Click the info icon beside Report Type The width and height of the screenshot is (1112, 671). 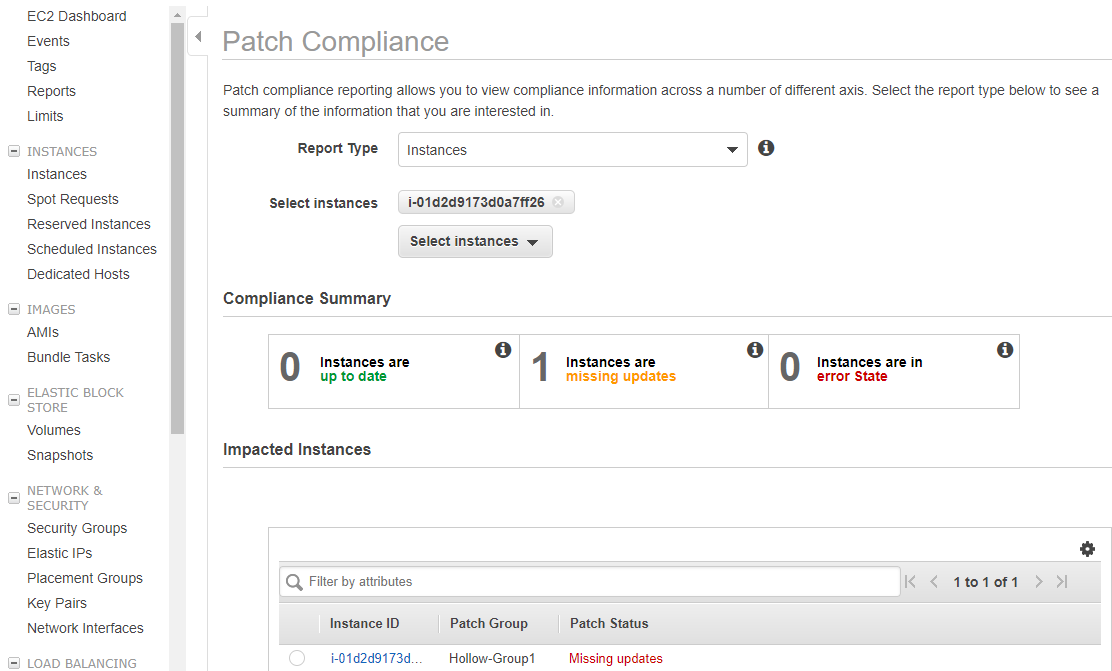click(x=766, y=148)
